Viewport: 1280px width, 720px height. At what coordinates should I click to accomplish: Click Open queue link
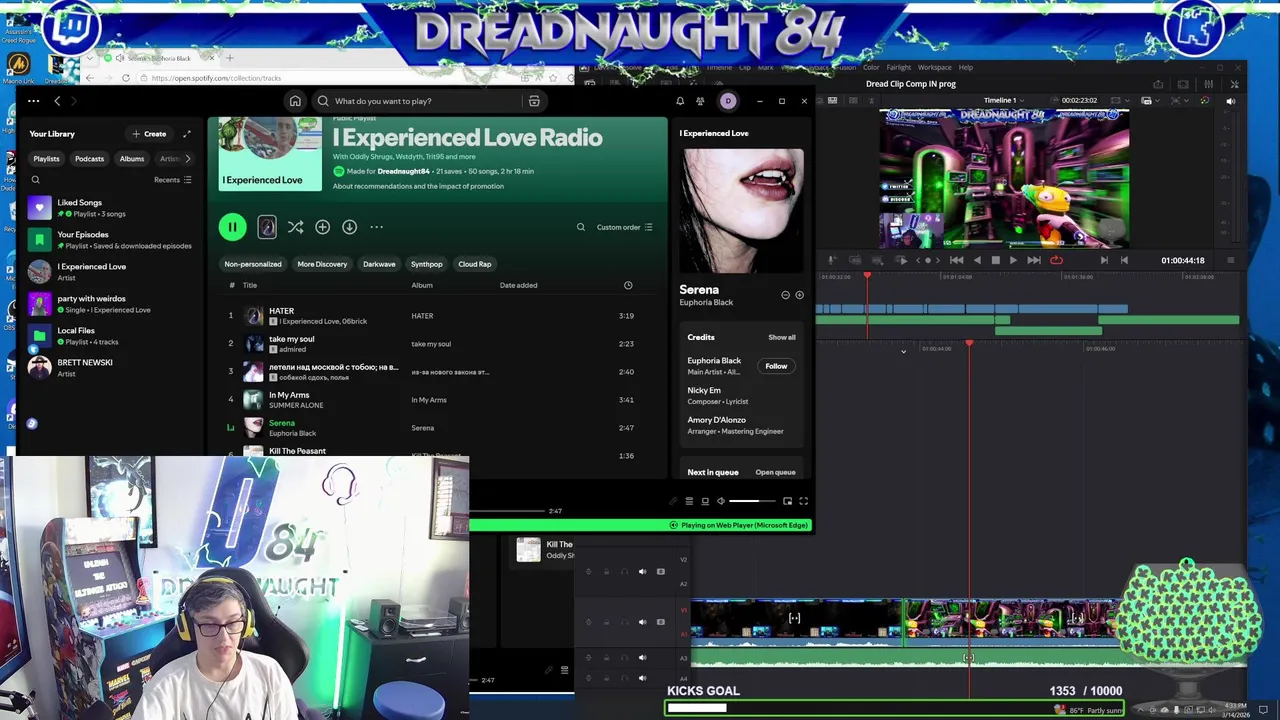[x=775, y=472]
